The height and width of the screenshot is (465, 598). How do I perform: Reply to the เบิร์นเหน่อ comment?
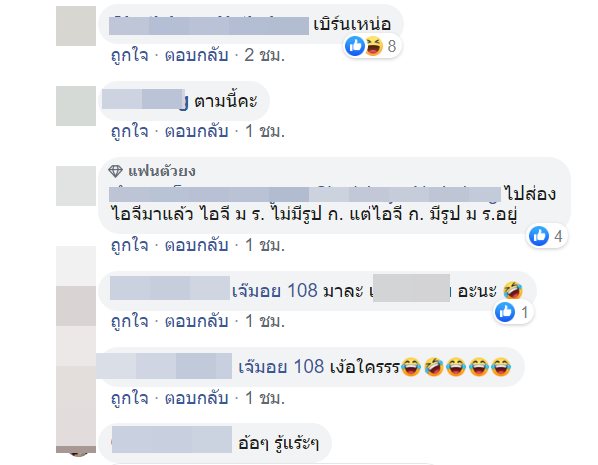[196, 56]
